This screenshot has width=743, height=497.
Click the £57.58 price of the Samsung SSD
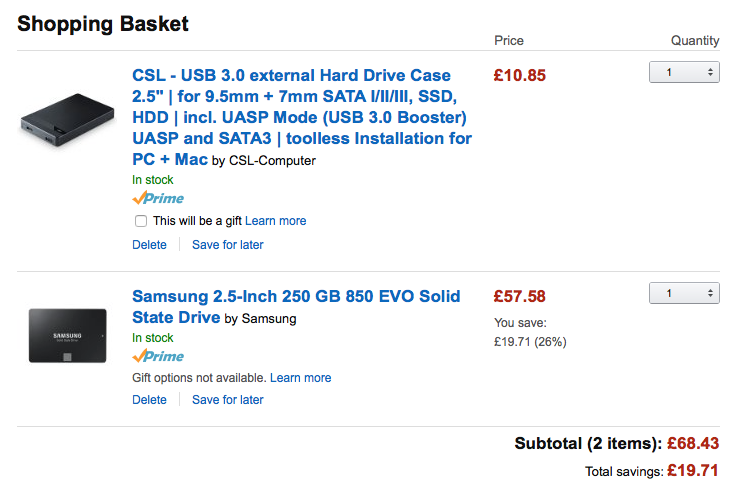pos(519,296)
